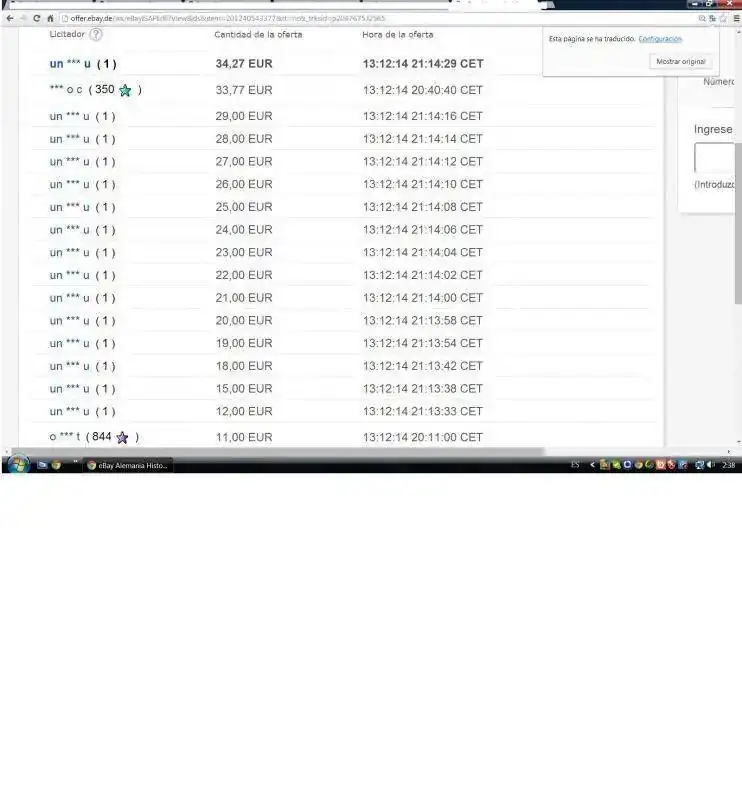The width and height of the screenshot is (742, 800).
Task: Click the volume icon in system tray
Action: (x=710, y=465)
